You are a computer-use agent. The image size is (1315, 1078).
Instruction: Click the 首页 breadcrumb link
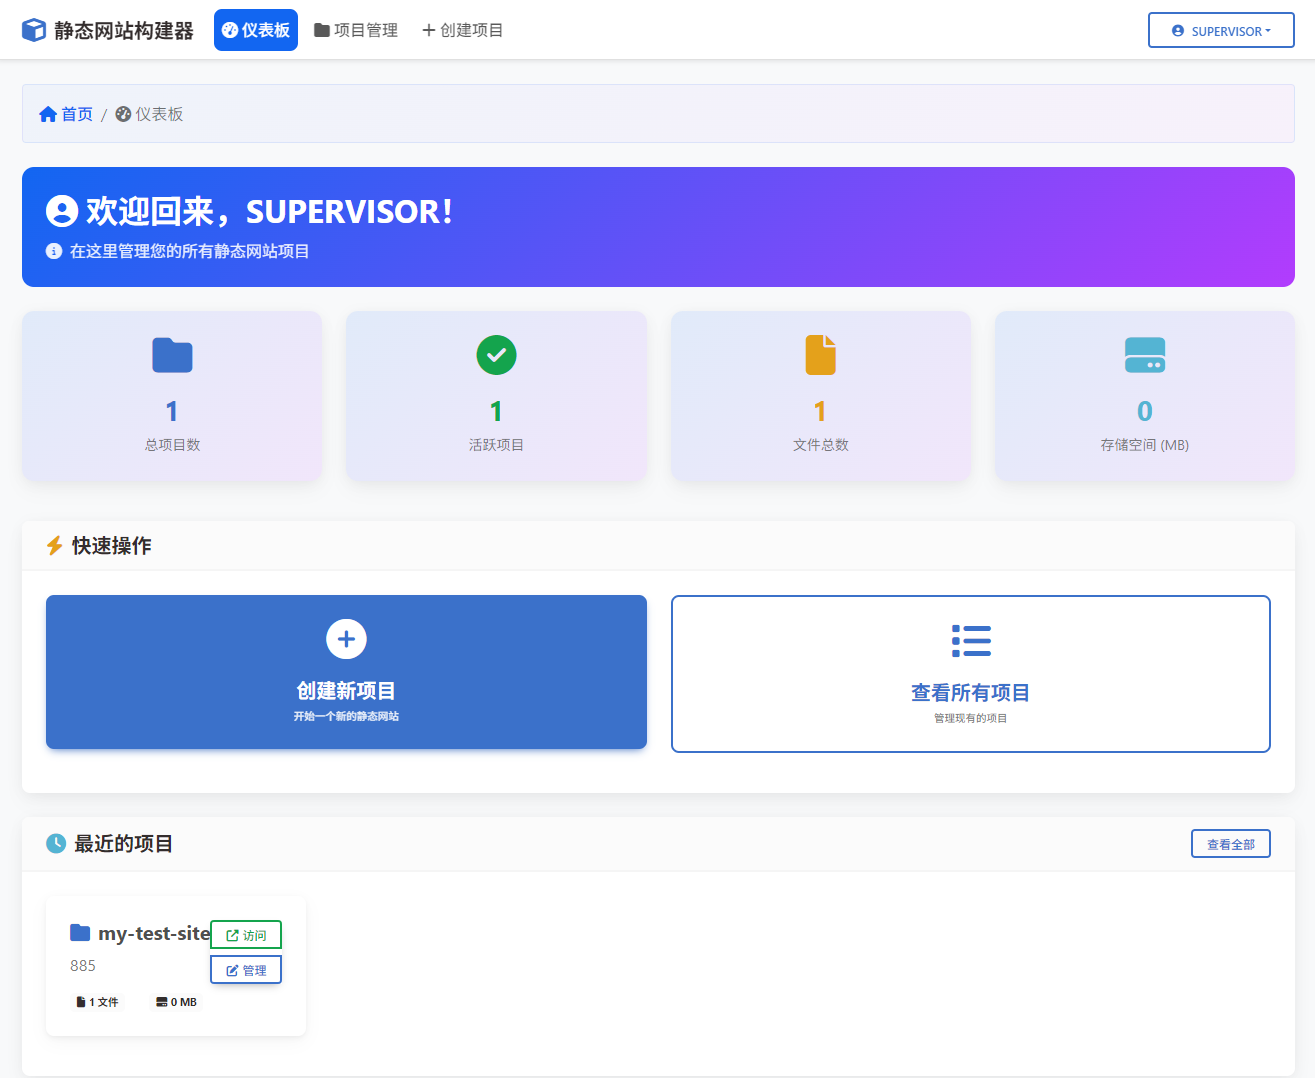pos(77,114)
